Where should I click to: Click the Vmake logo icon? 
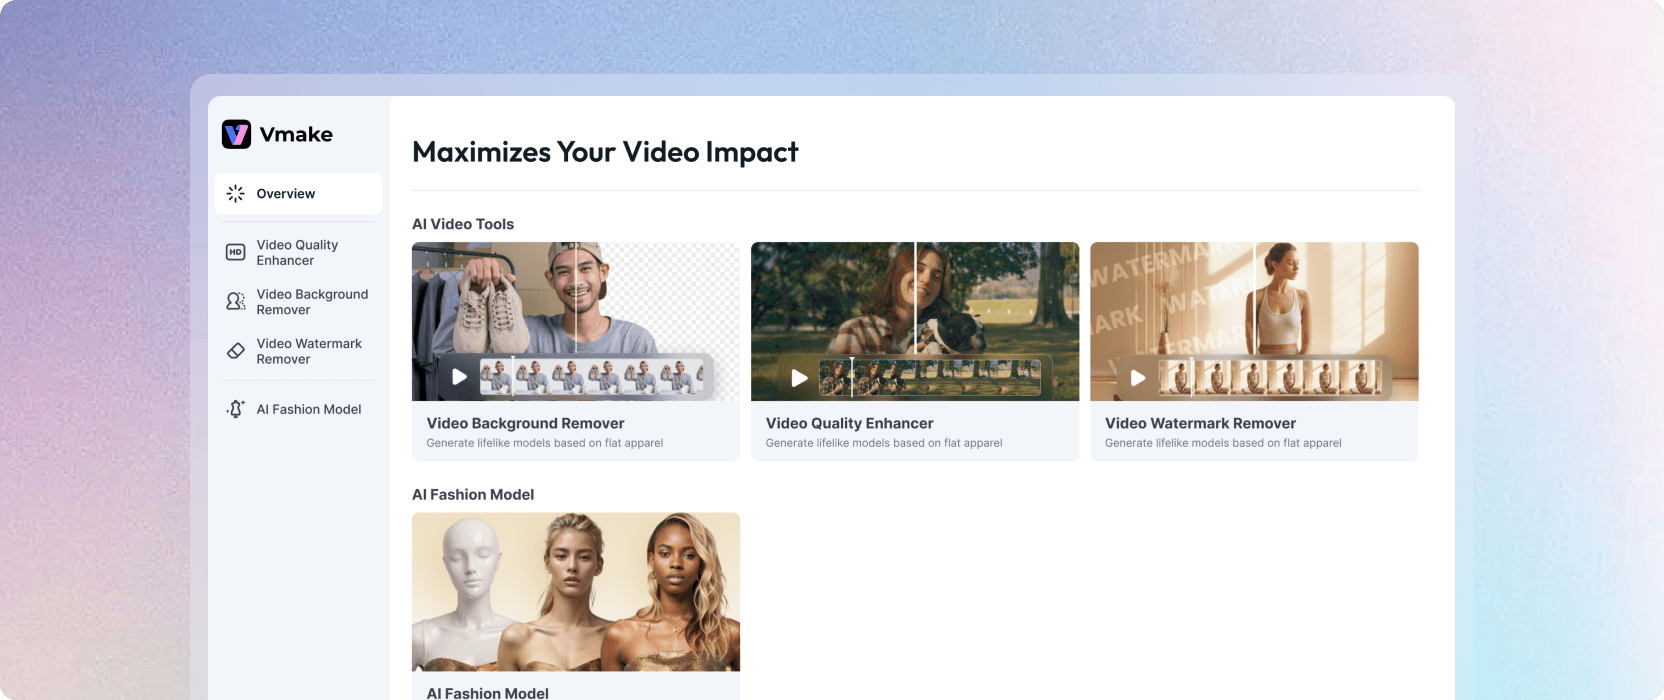pyautogui.click(x=236, y=134)
